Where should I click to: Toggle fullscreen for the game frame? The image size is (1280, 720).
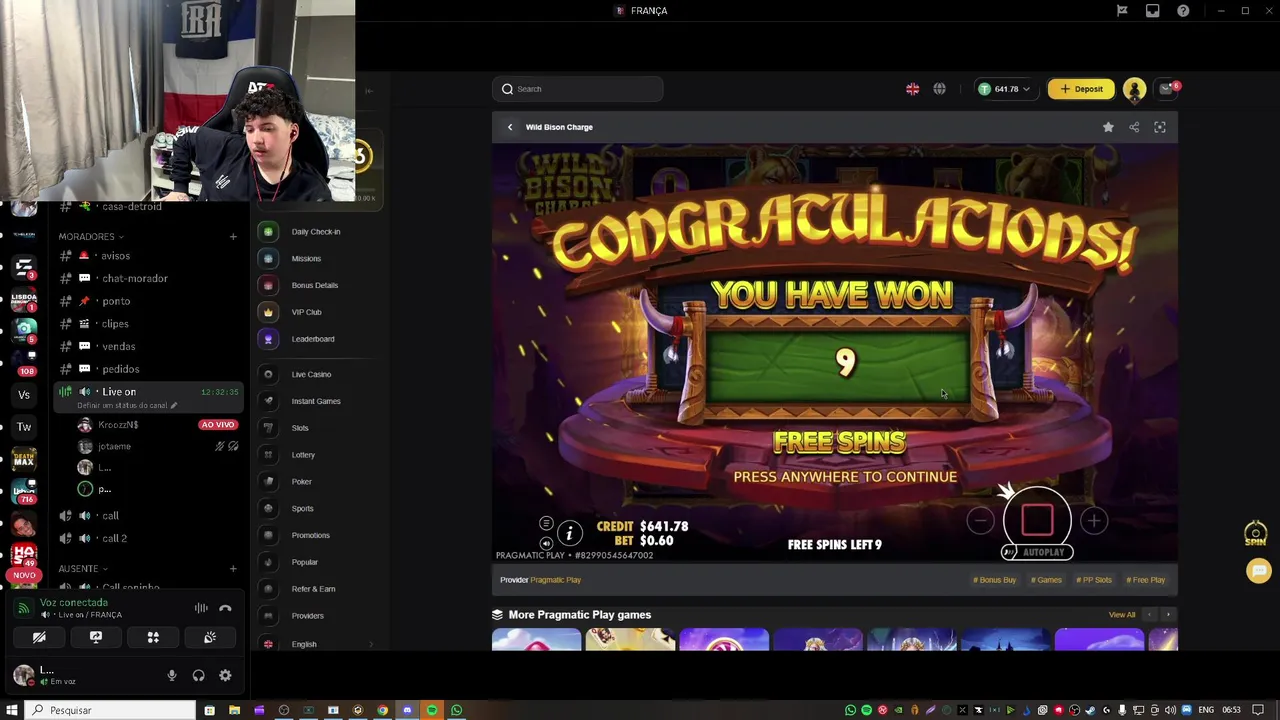click(x=1160, y=127)
